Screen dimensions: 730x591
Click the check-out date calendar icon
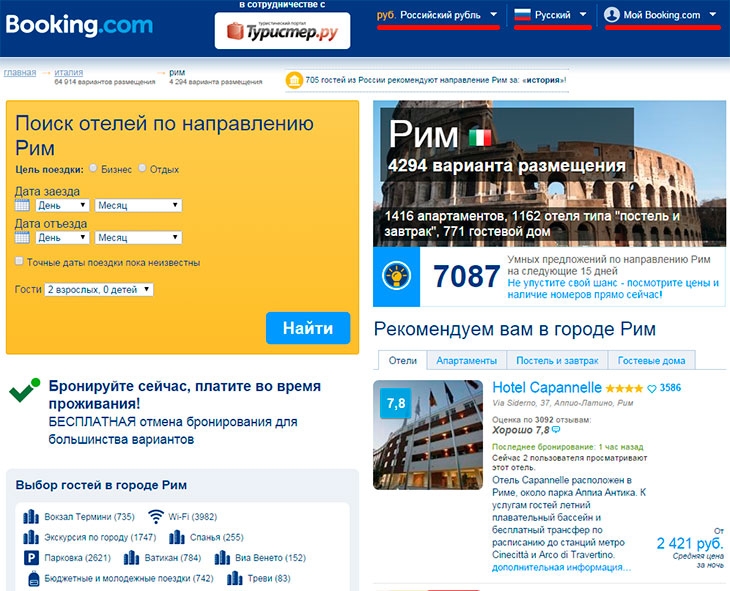[x=22, y=238]
